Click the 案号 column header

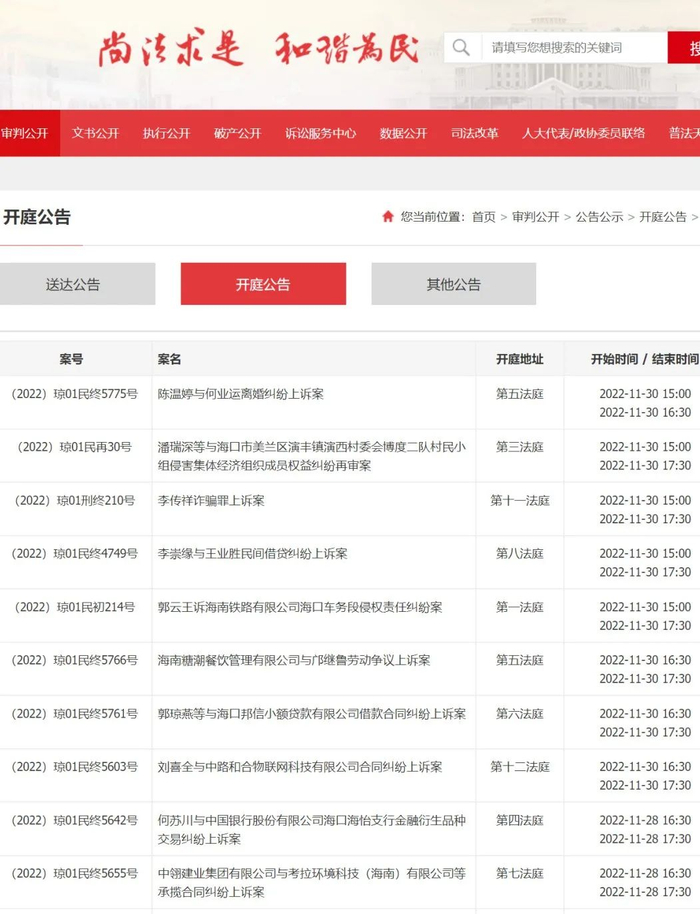coord(71,359)
